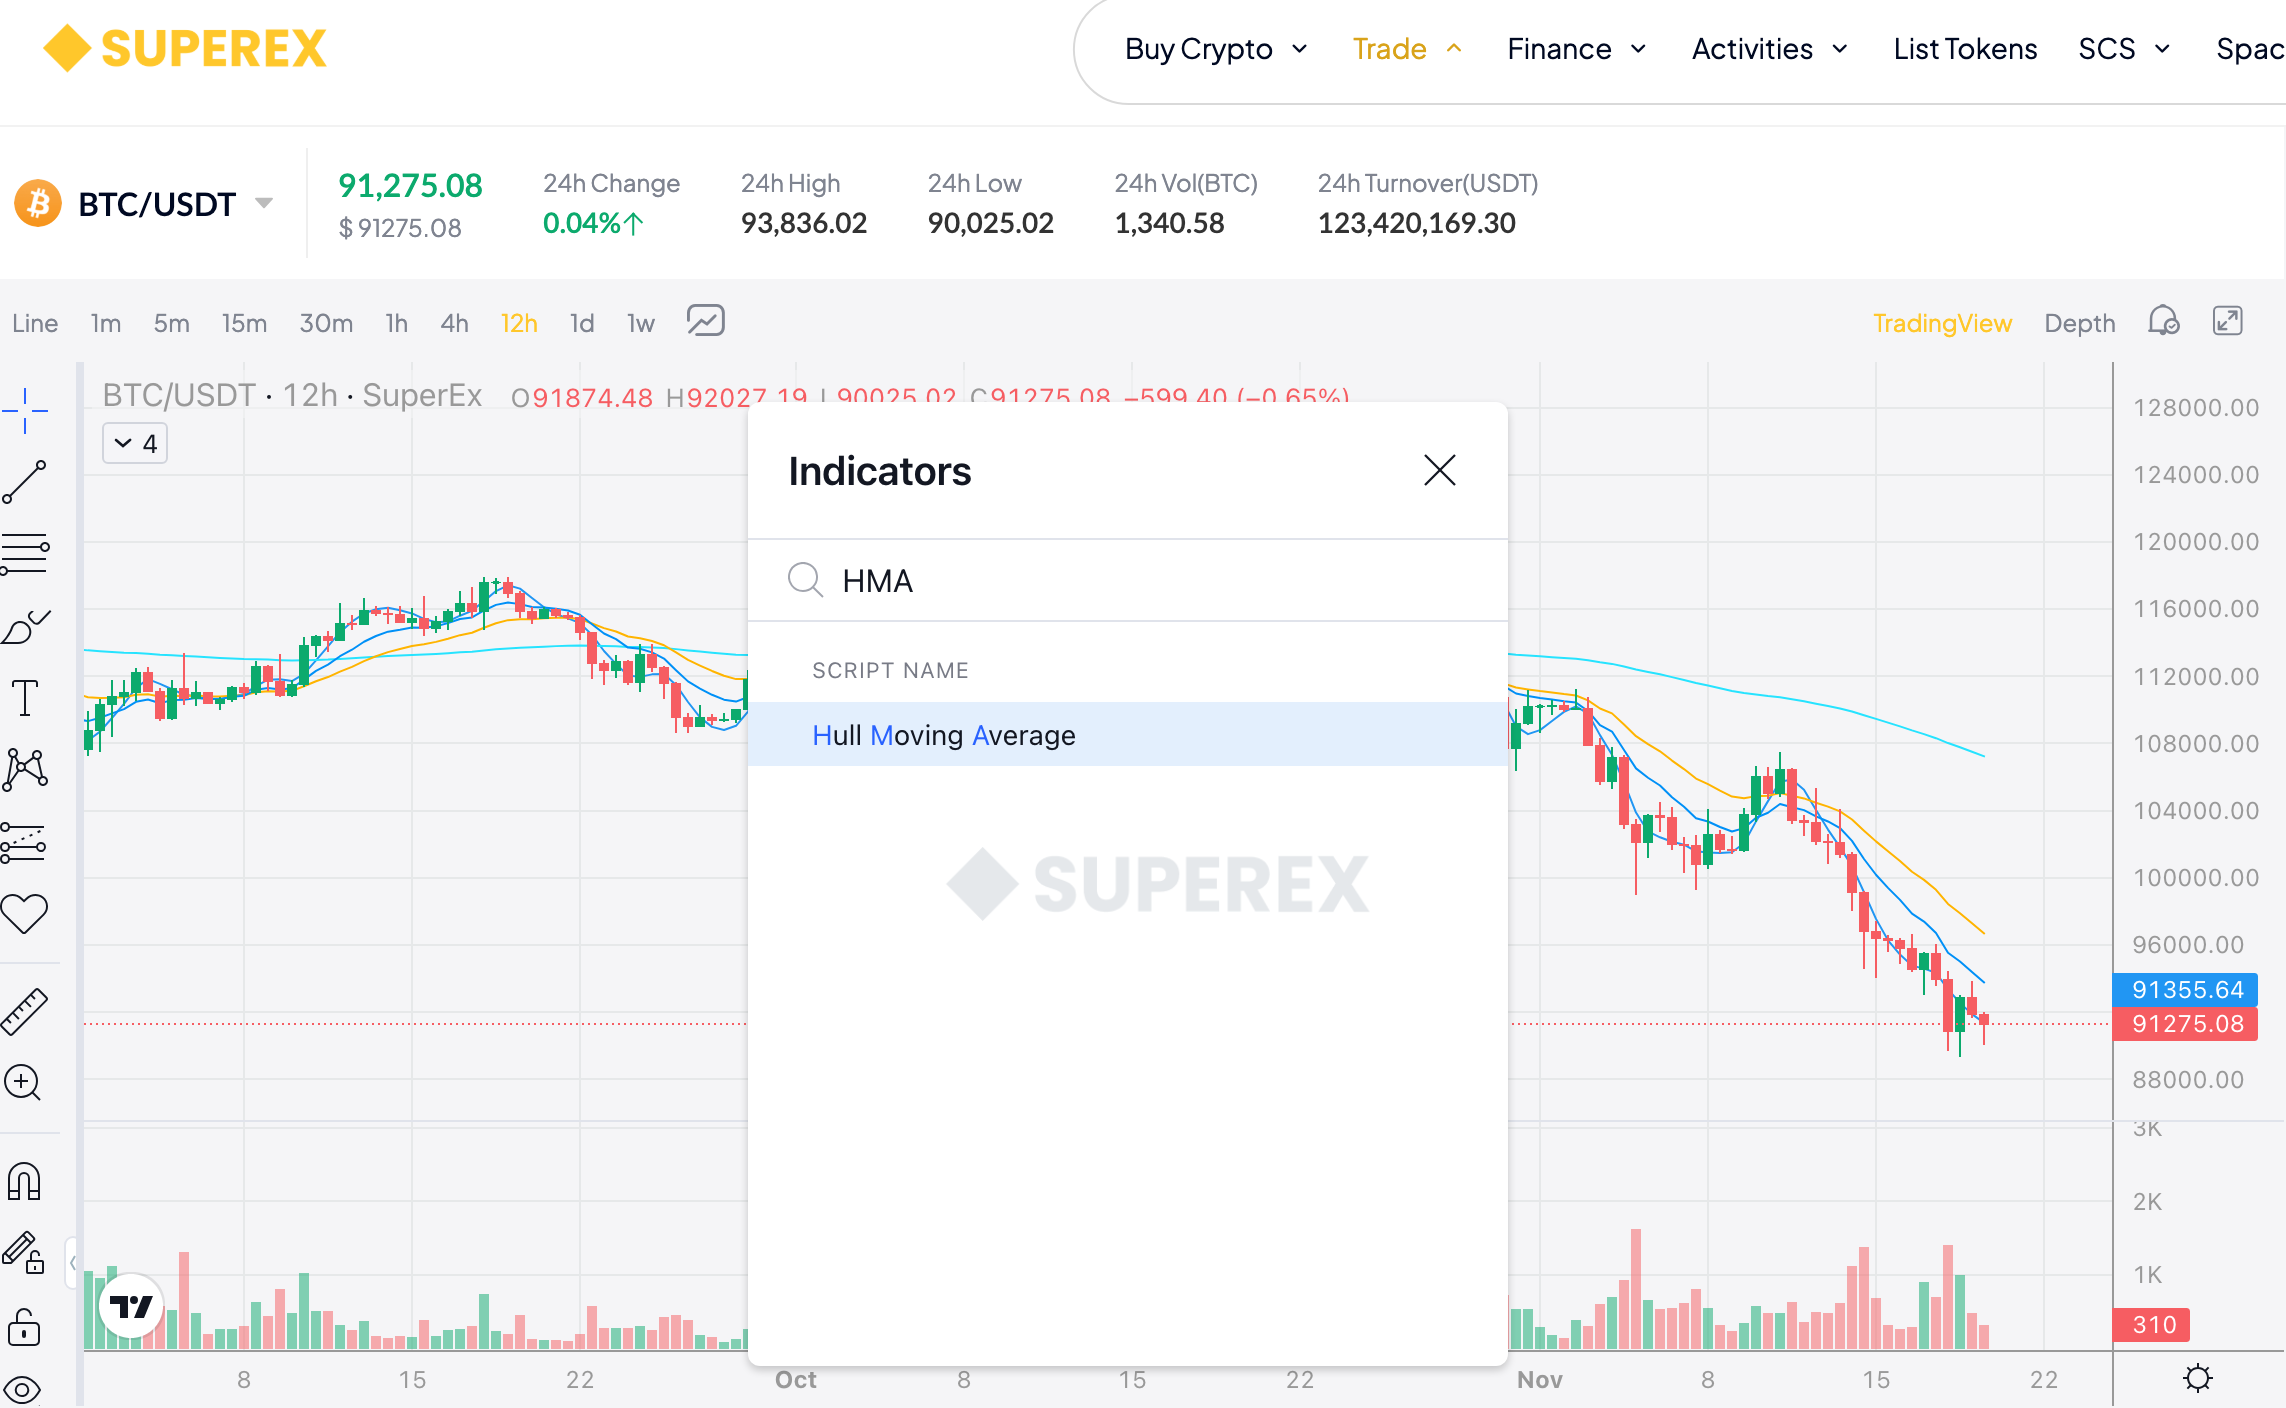Switch to the Depth chart tab
This screenshot has width=2286, height=1408.
2079,323
